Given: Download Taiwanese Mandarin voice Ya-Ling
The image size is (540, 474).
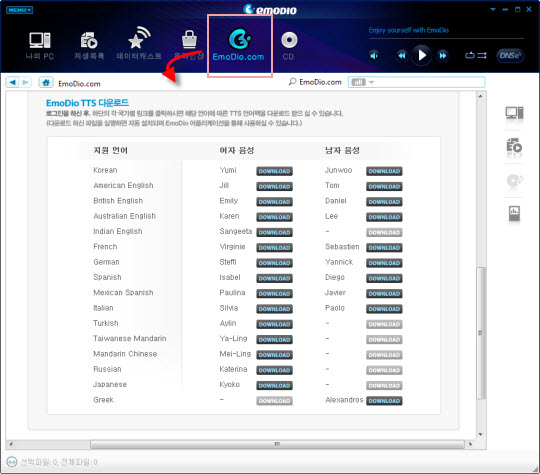Looking at the screenshot, I should click(x=274, y=340).
